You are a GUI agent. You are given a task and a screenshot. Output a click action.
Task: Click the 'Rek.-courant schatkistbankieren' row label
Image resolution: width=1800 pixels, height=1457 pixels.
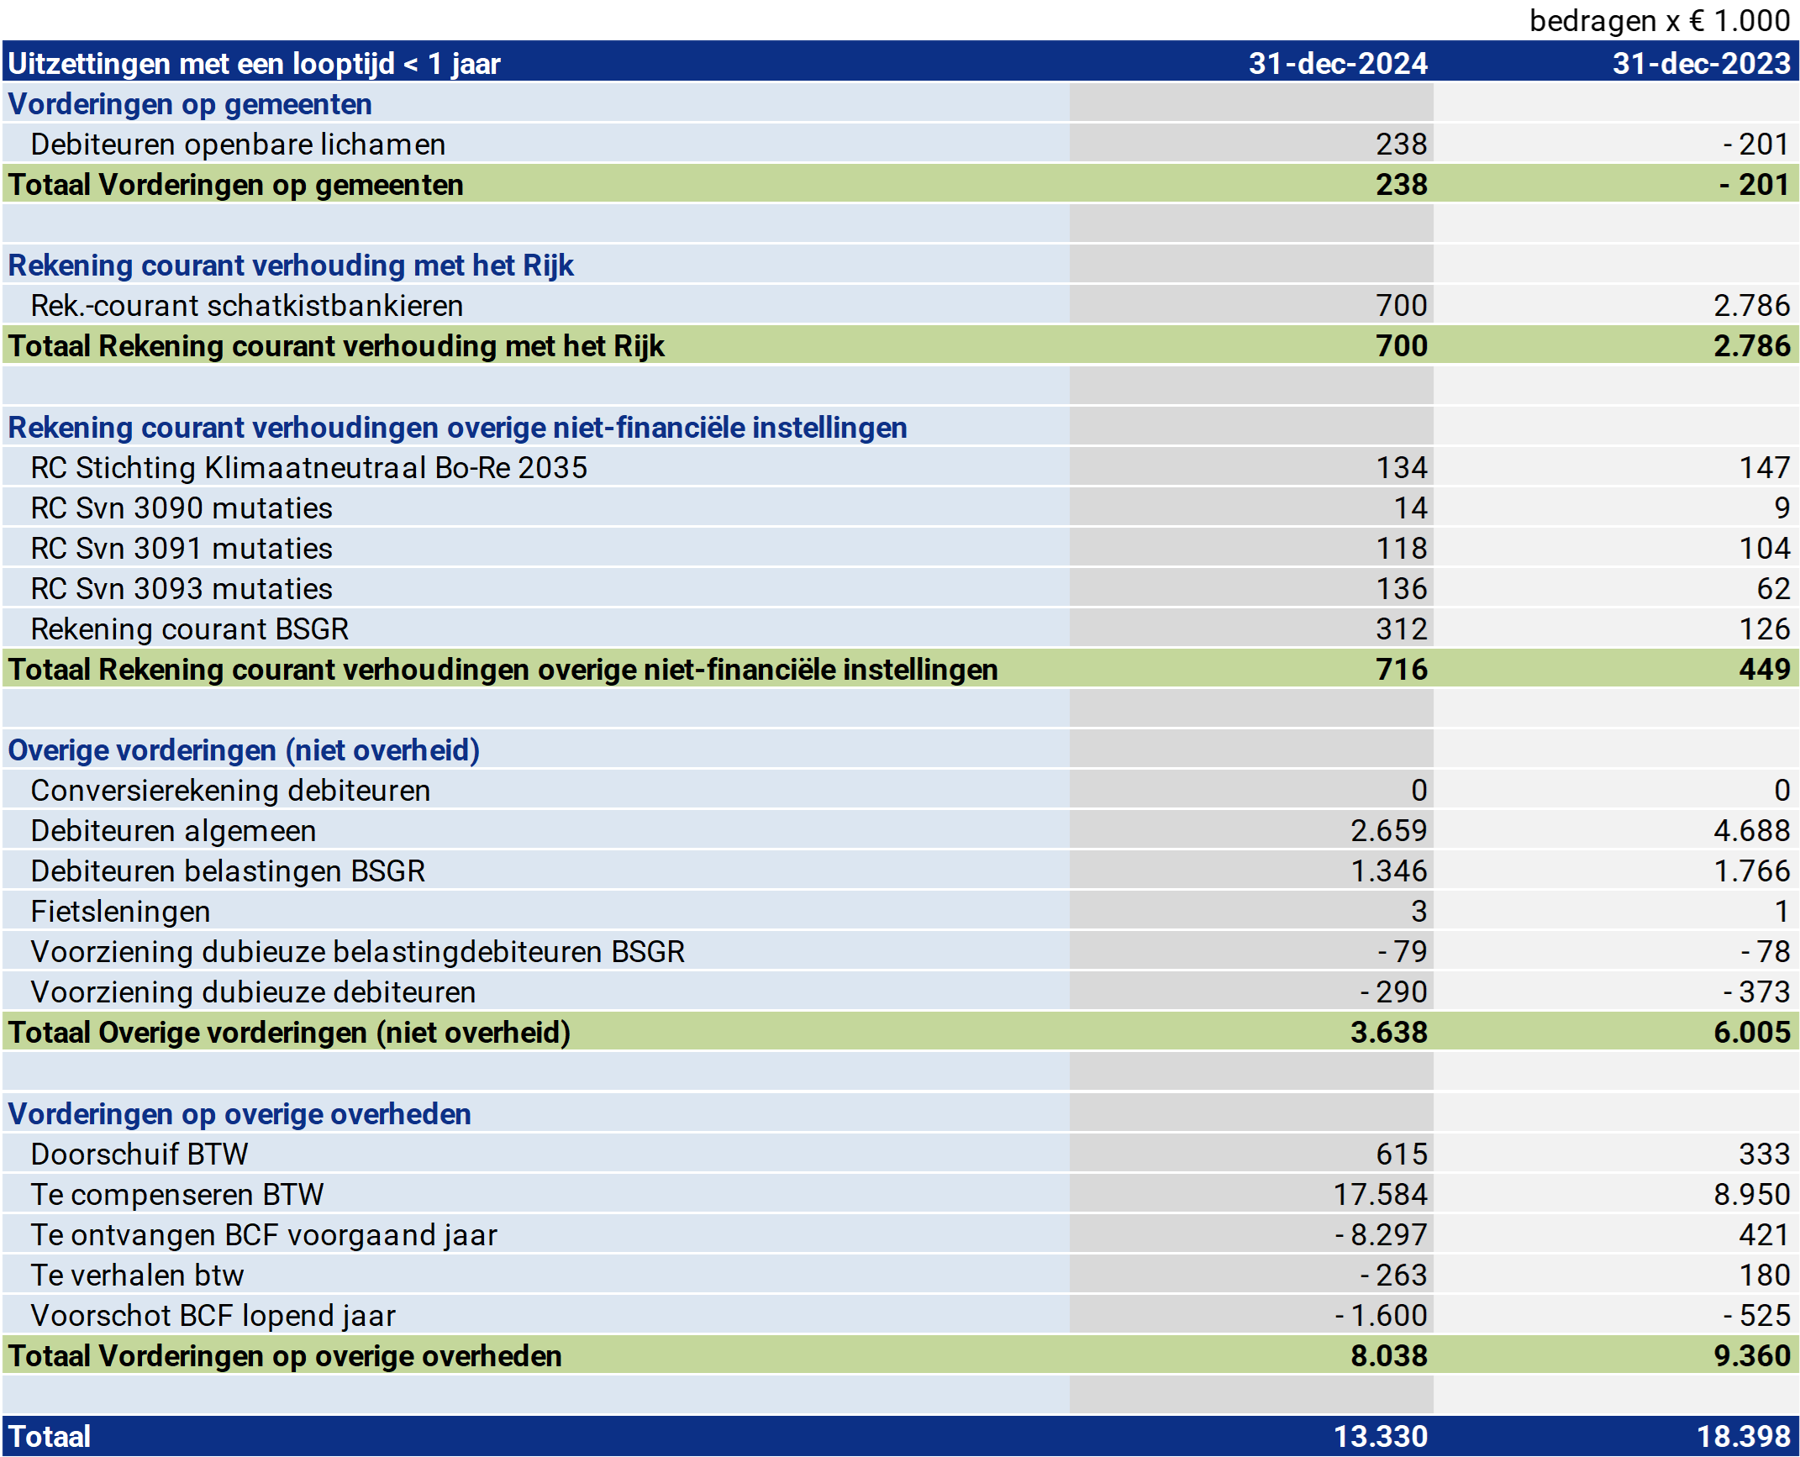click(247, 305)
